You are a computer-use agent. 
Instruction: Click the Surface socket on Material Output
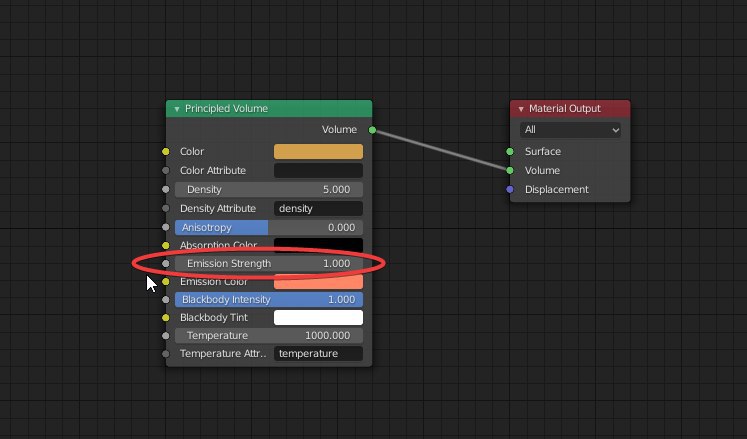click(510, 152)
